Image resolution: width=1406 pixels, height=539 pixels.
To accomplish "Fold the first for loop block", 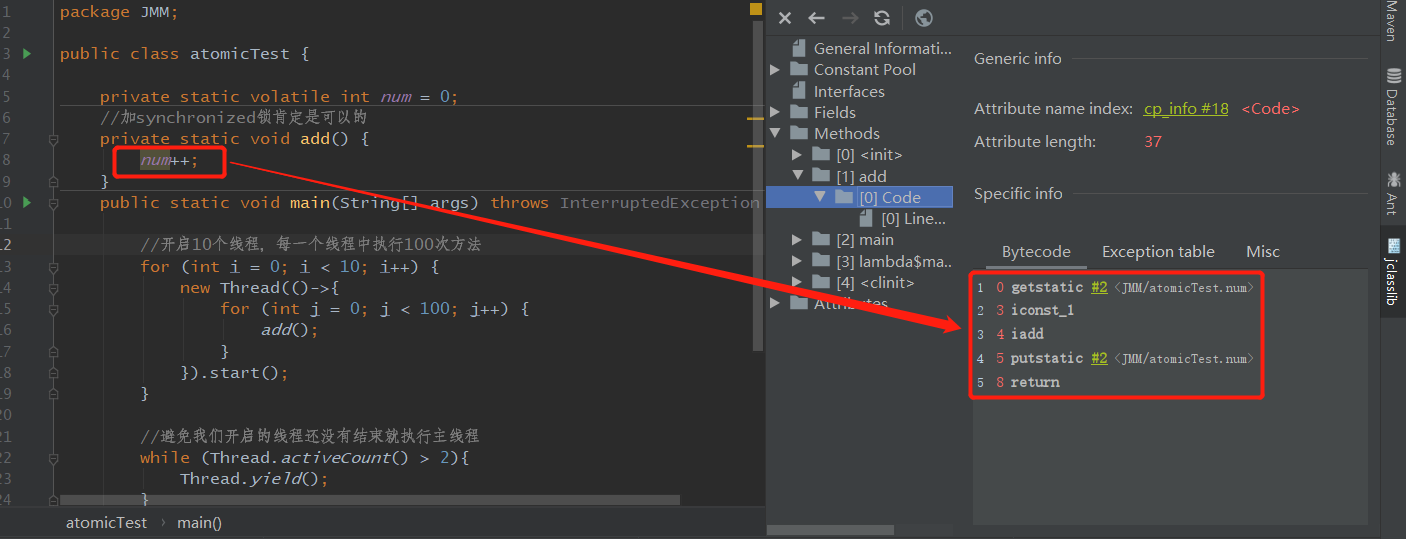I will [54, 266].
